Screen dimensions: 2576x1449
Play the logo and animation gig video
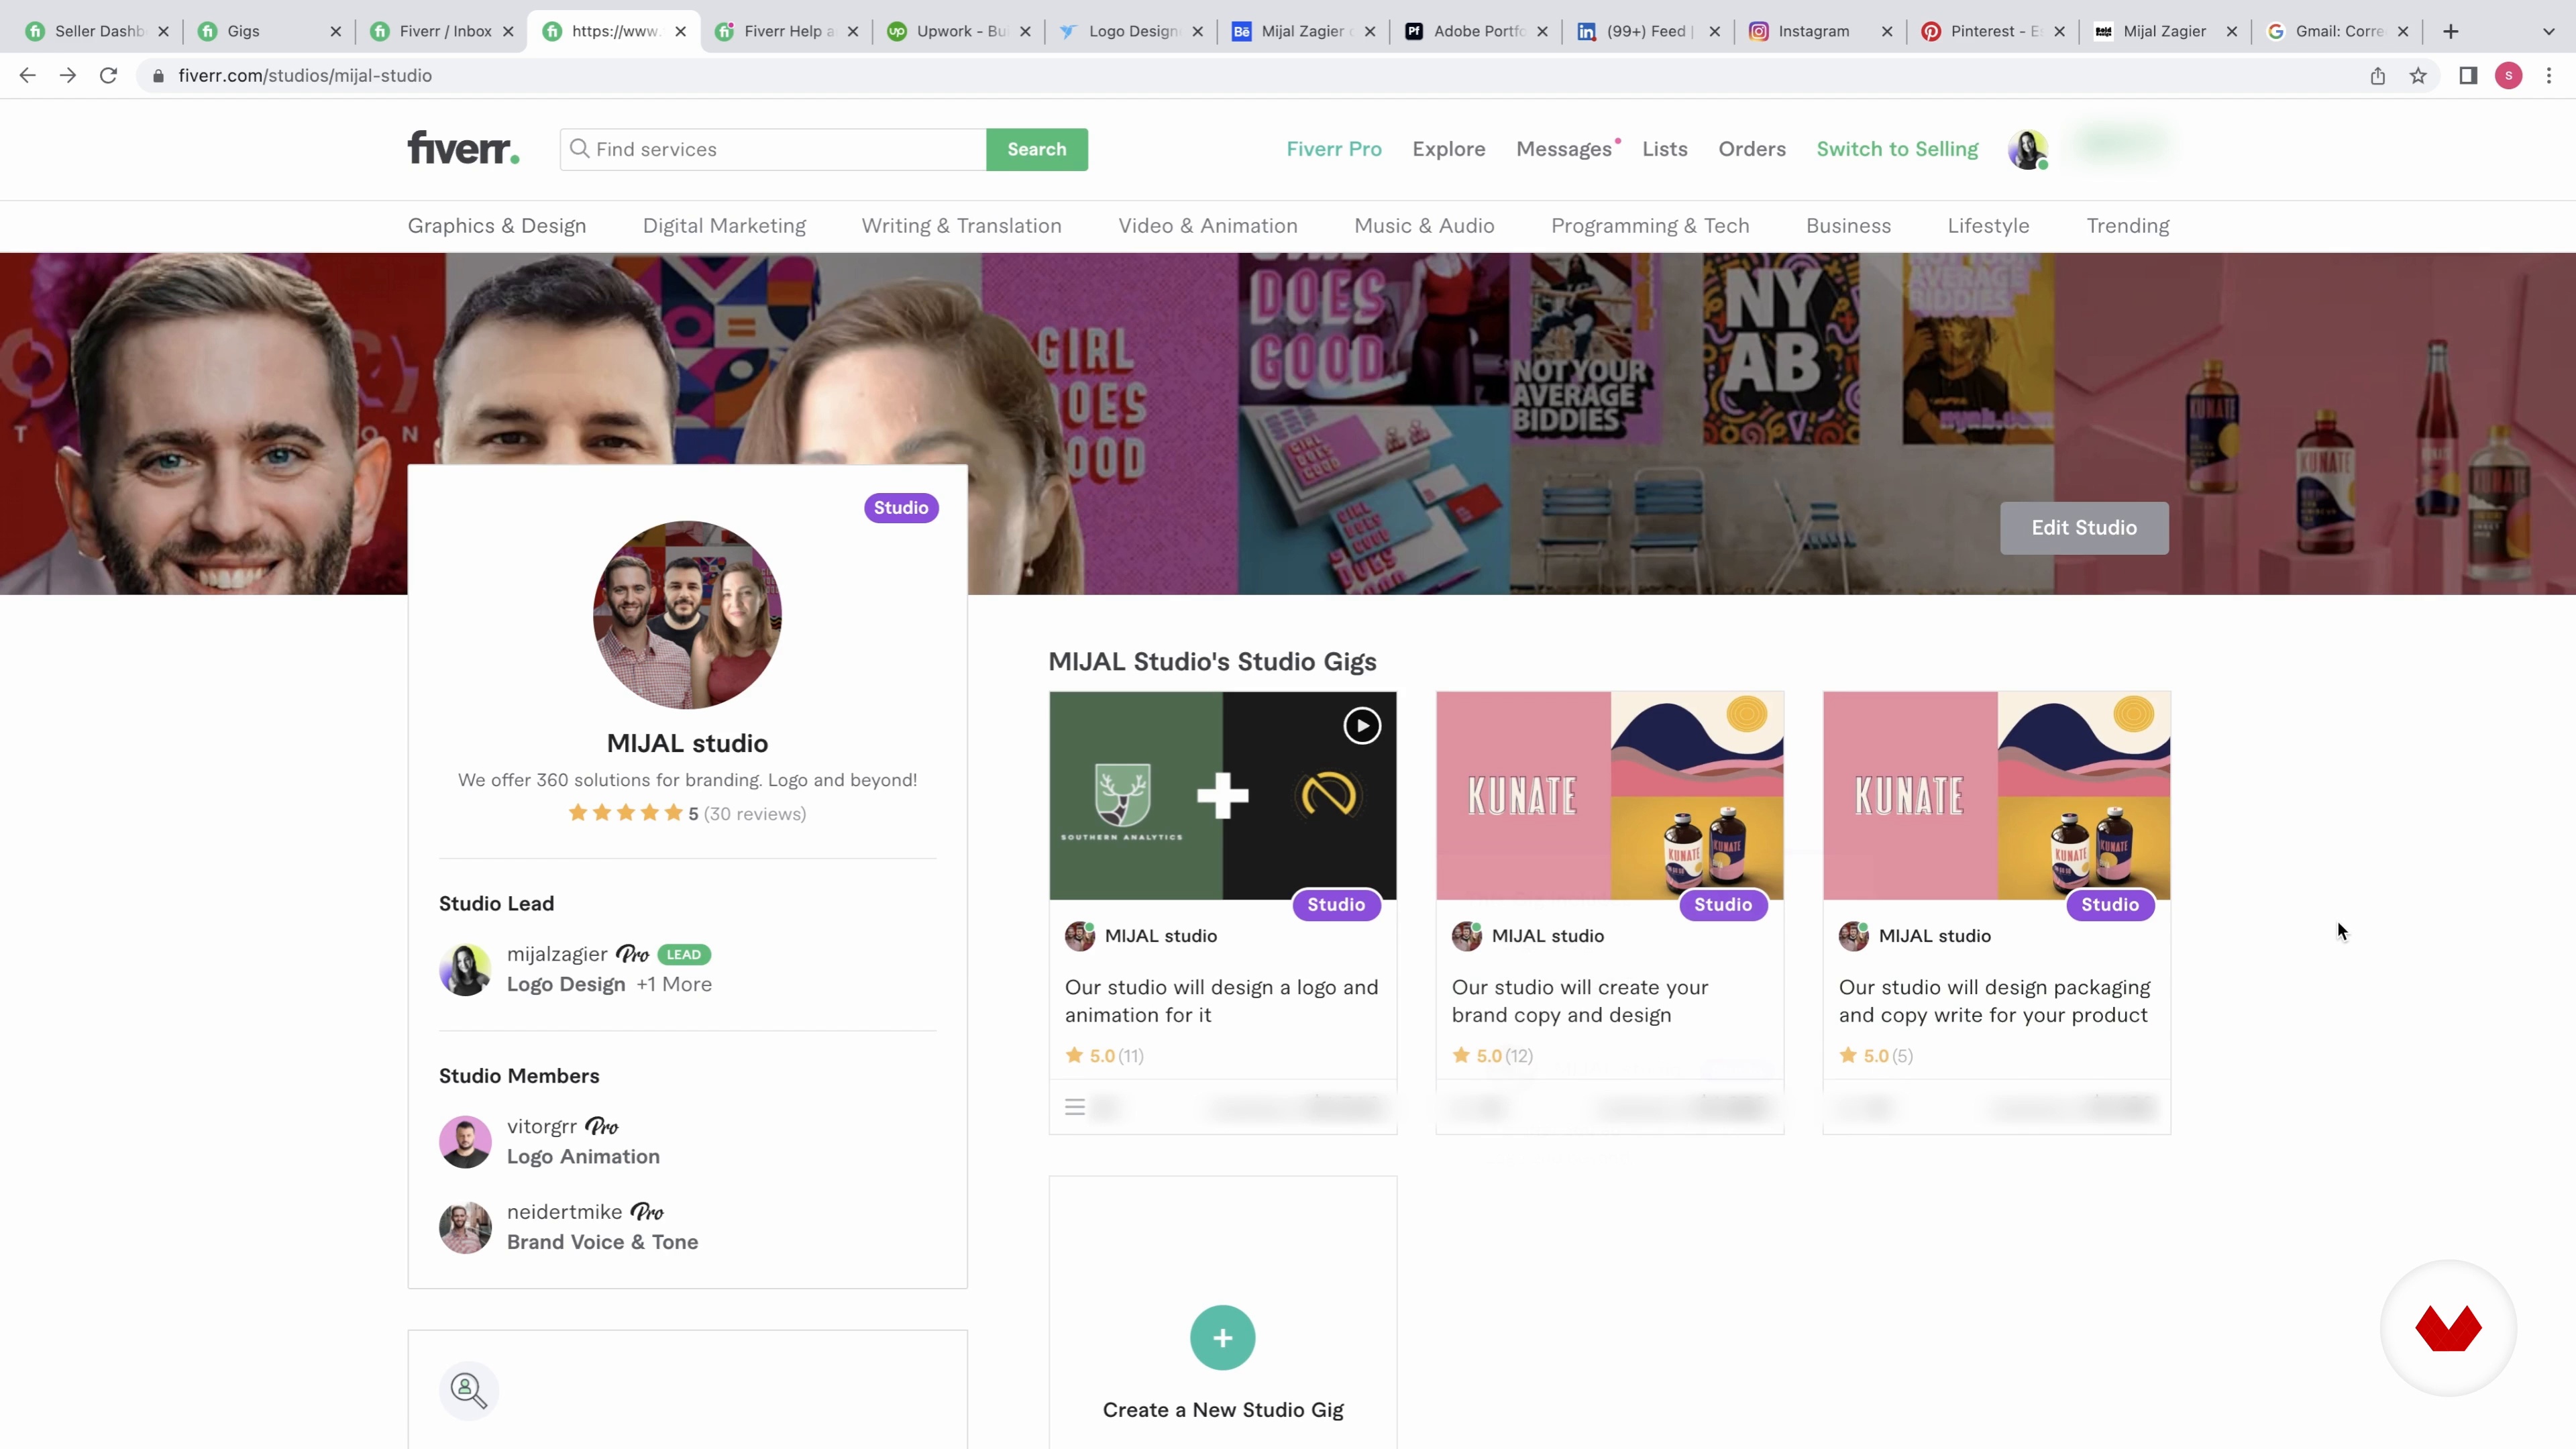tap(1362, 726)
